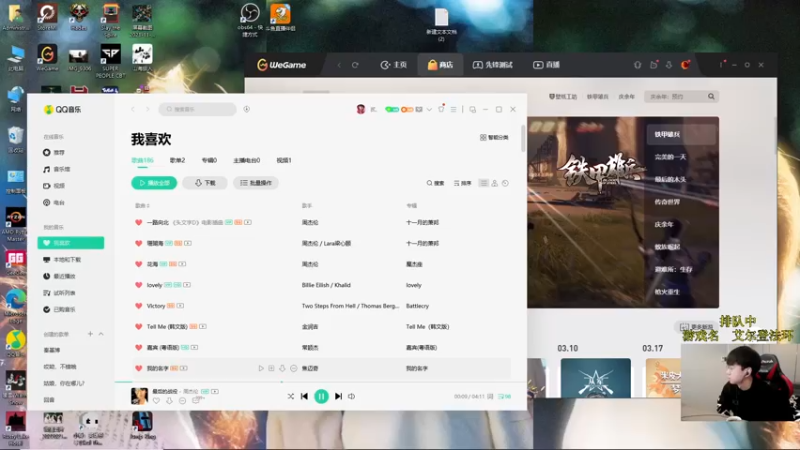
Task: Click the WeGame store search field
Action: pos(682,96)
